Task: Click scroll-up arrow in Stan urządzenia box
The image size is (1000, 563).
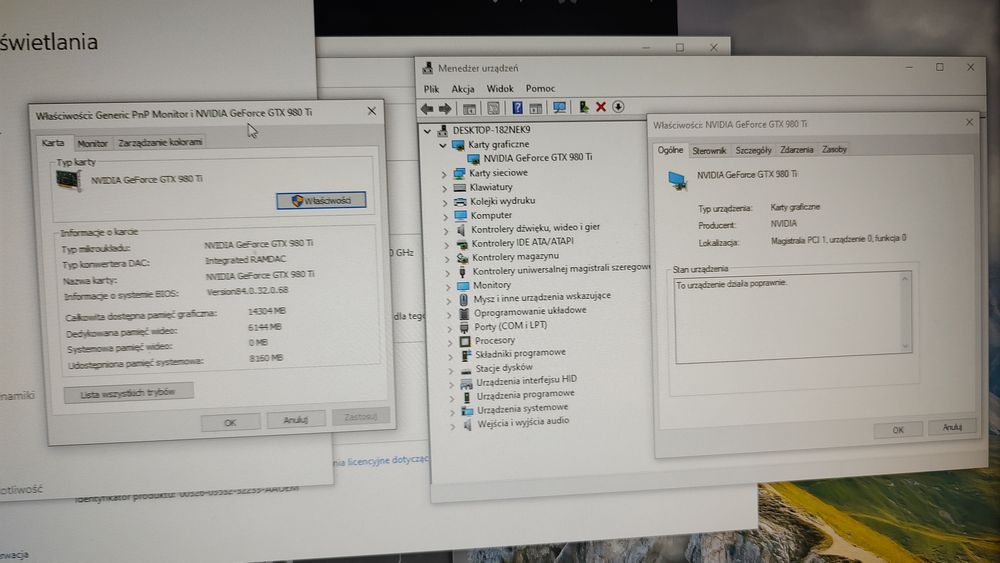Action: point(904,279)
